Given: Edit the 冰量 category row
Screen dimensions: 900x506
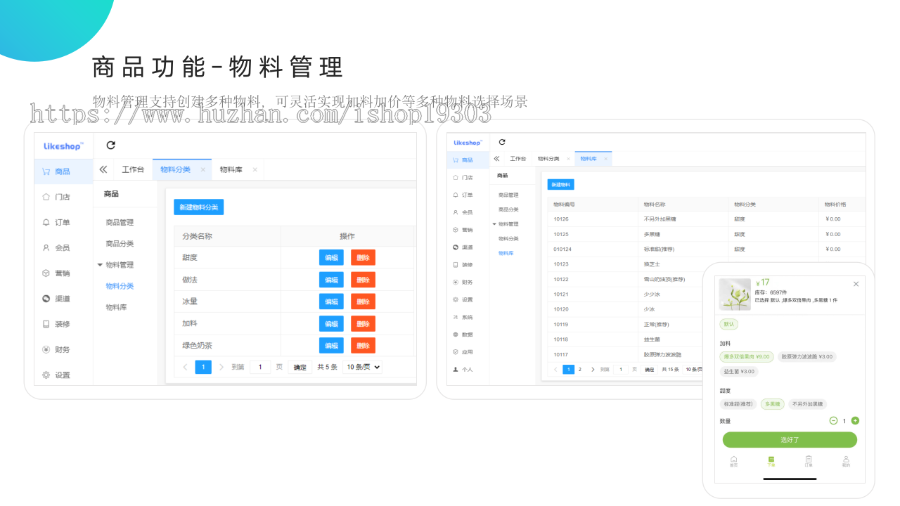Looking at the screenshot, I should (x=331, y=302).
